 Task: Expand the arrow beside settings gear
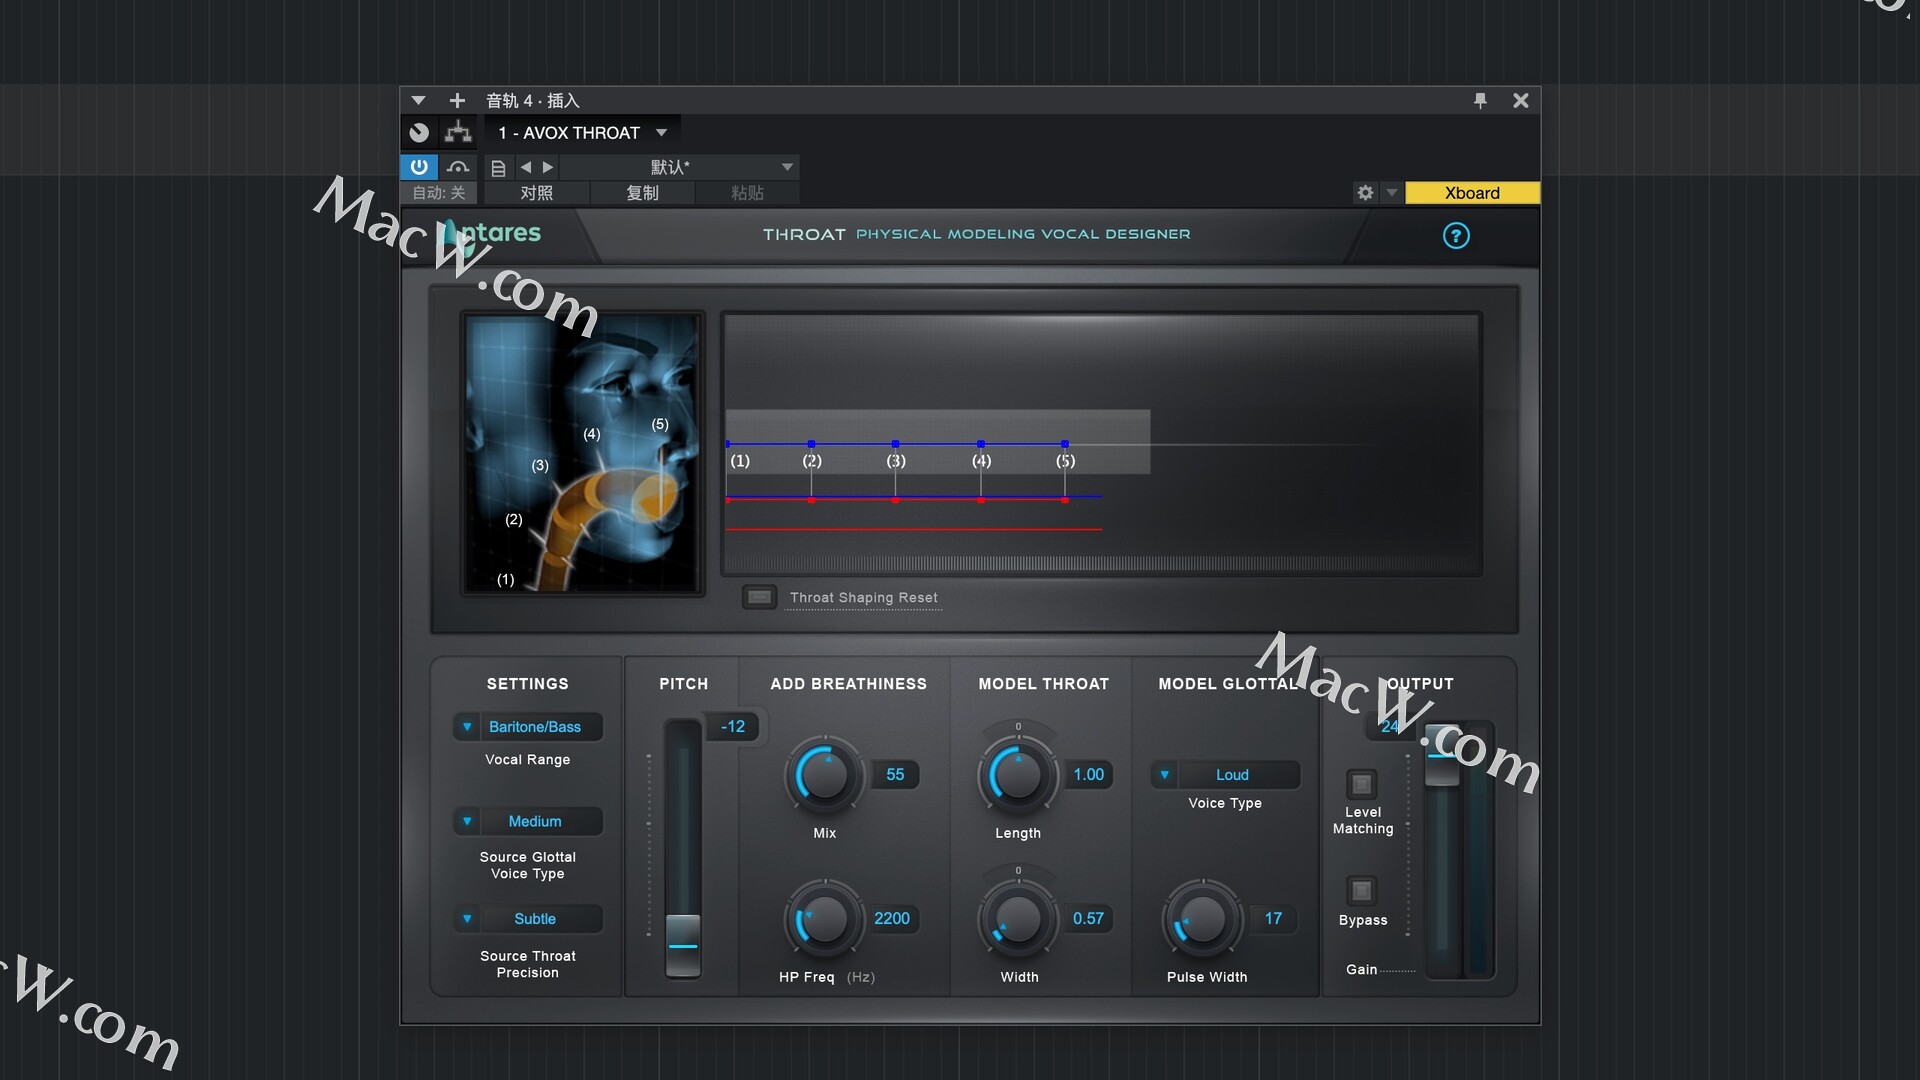point(1391,193)
